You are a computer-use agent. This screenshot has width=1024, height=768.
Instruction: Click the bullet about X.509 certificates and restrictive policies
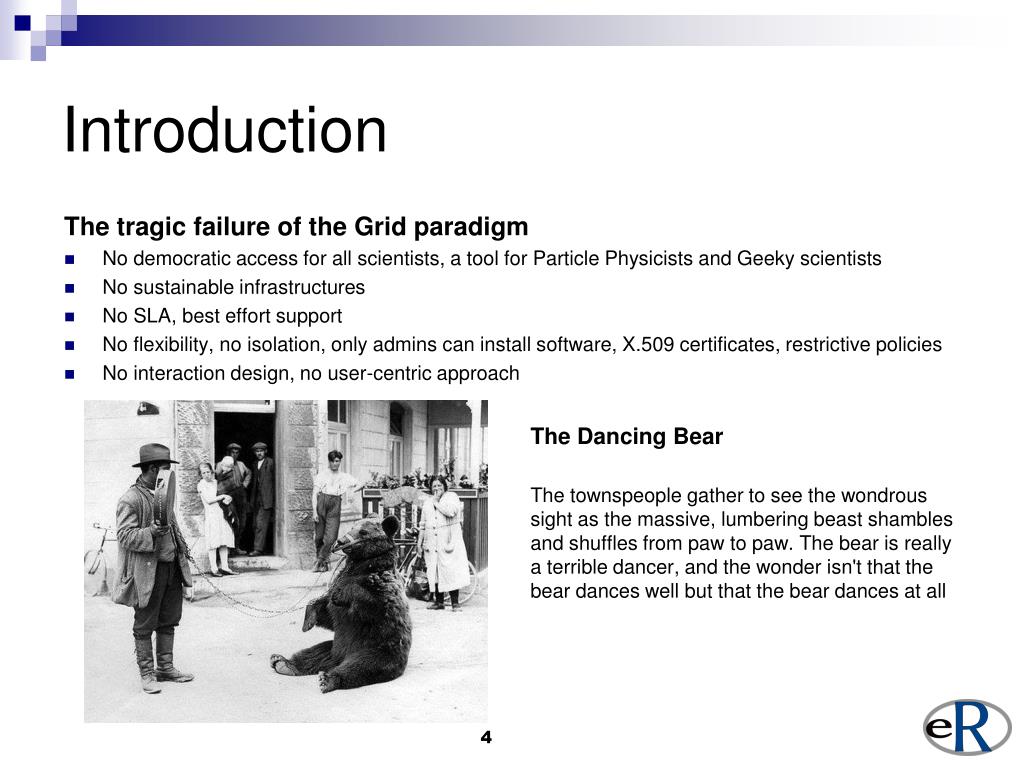tap(522, 345)
